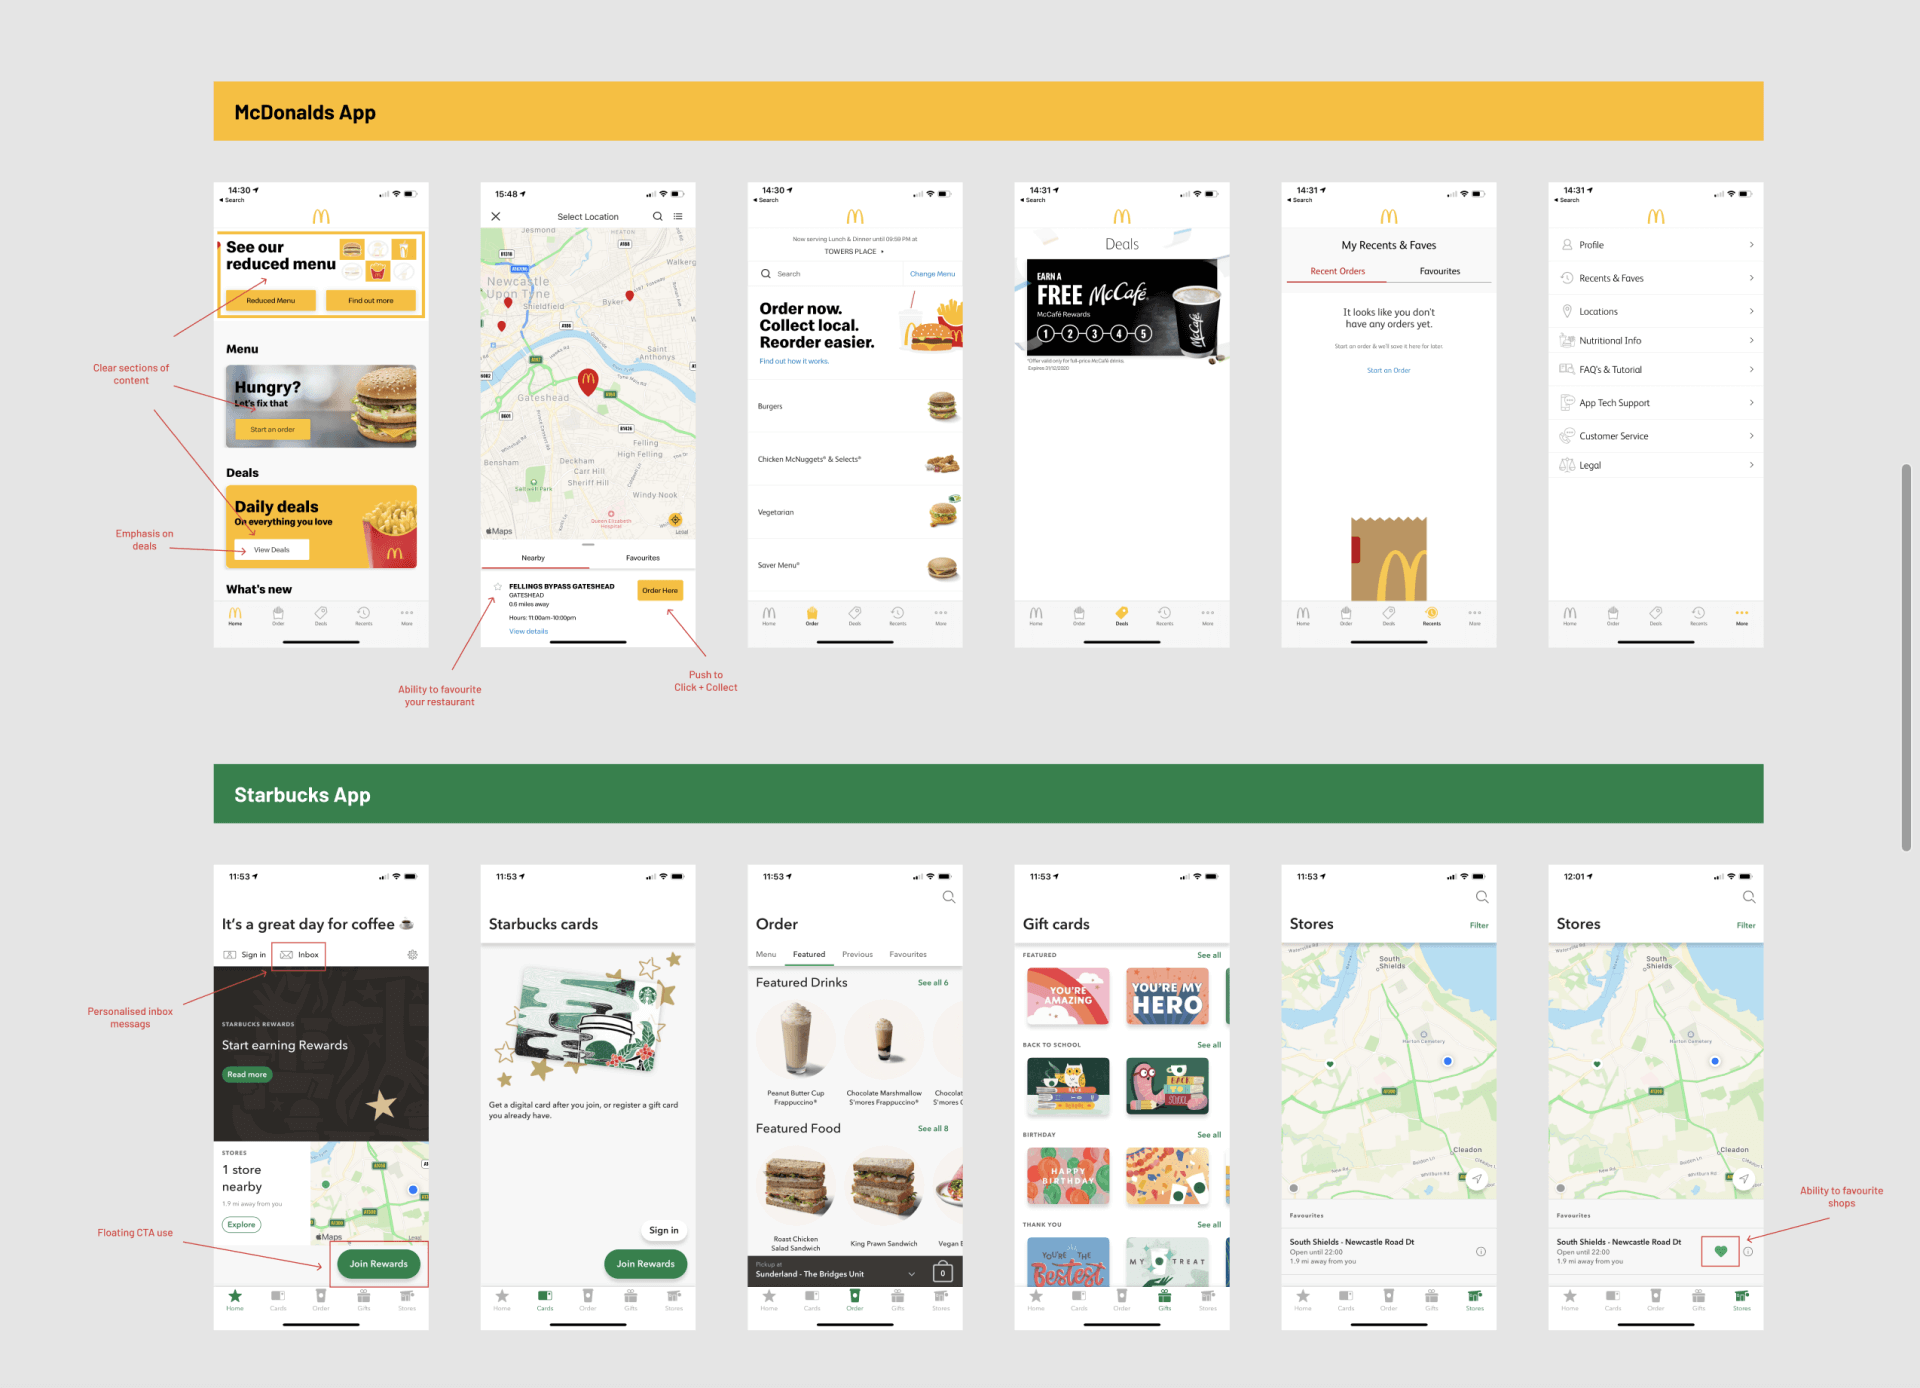Screen dimensions: 1920x1388
Task: Select the Recent Orders tab
Action: (x=1337, y=271)
